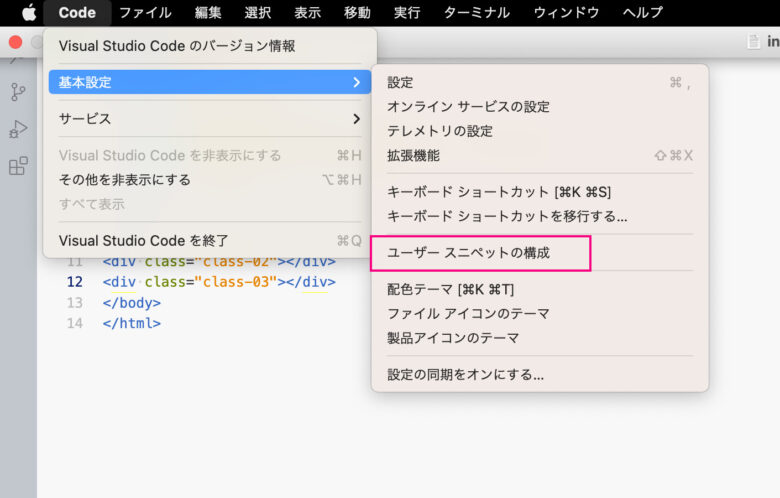Screen dimensions: 780x498
Task: Expand the サービス submenu
Action: click(210, 118)
